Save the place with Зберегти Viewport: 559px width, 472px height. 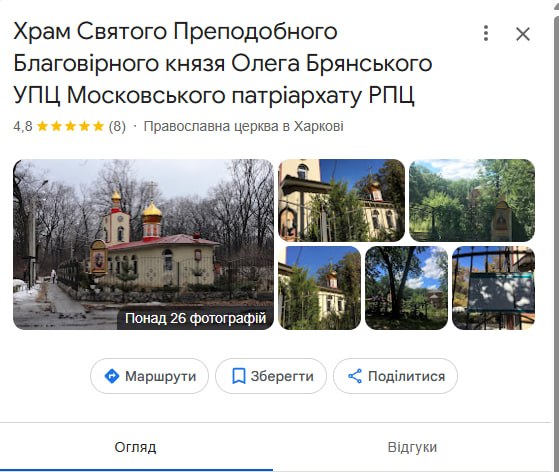tap(271, 376)
